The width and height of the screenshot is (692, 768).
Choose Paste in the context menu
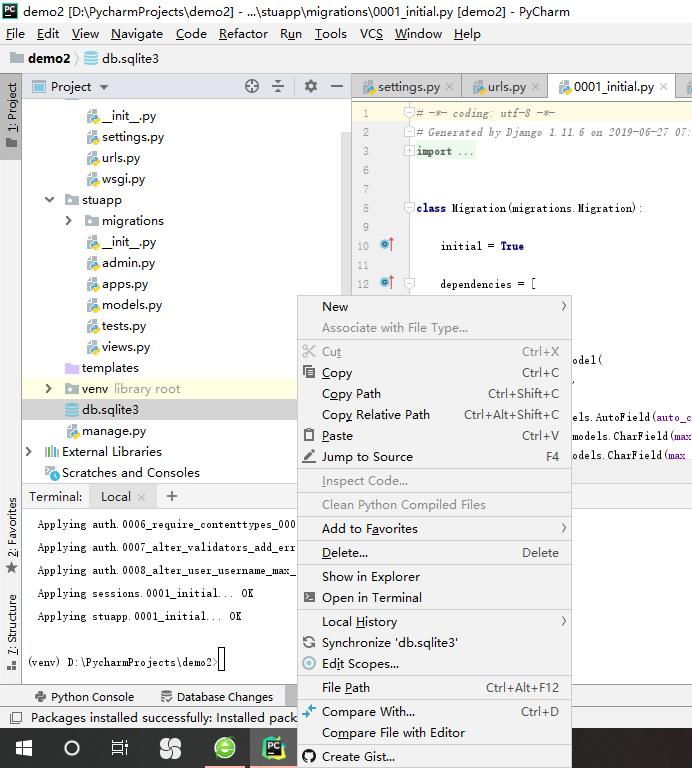coord(434,436)
